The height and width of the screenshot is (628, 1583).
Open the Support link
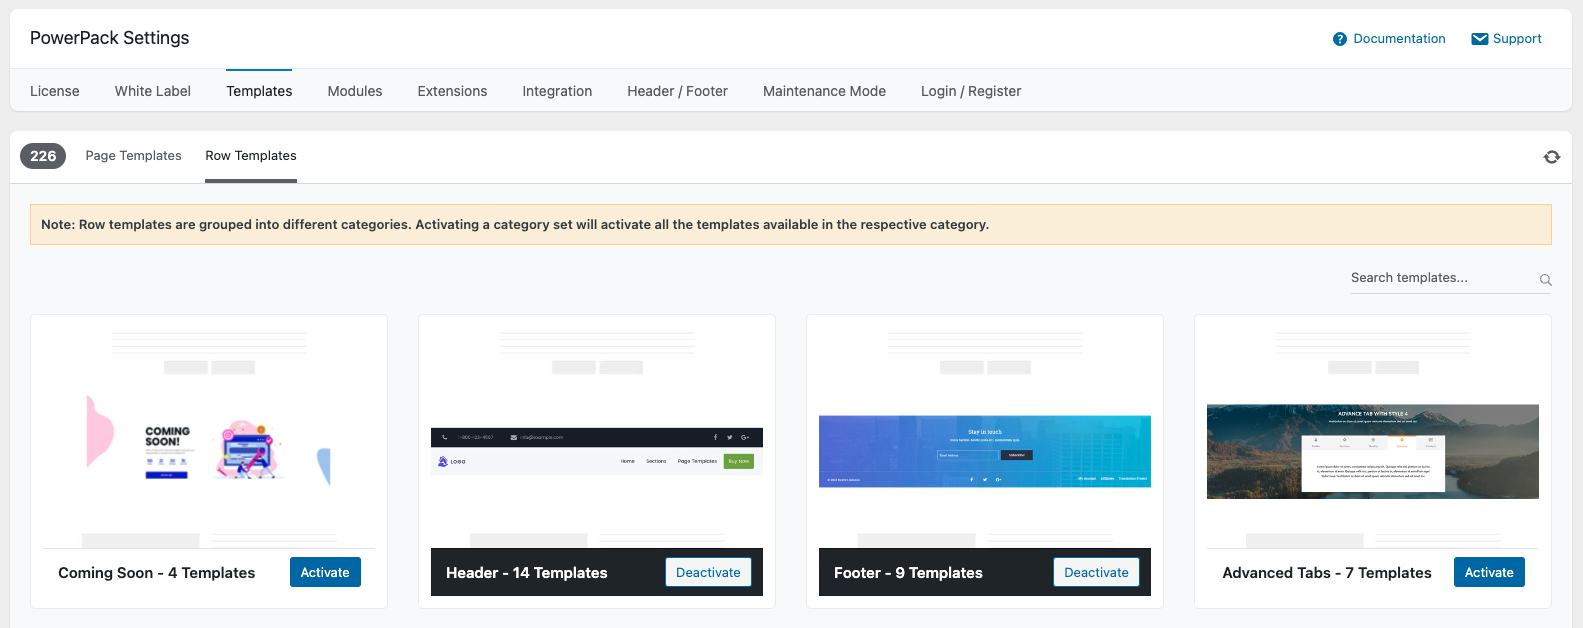1517,39
